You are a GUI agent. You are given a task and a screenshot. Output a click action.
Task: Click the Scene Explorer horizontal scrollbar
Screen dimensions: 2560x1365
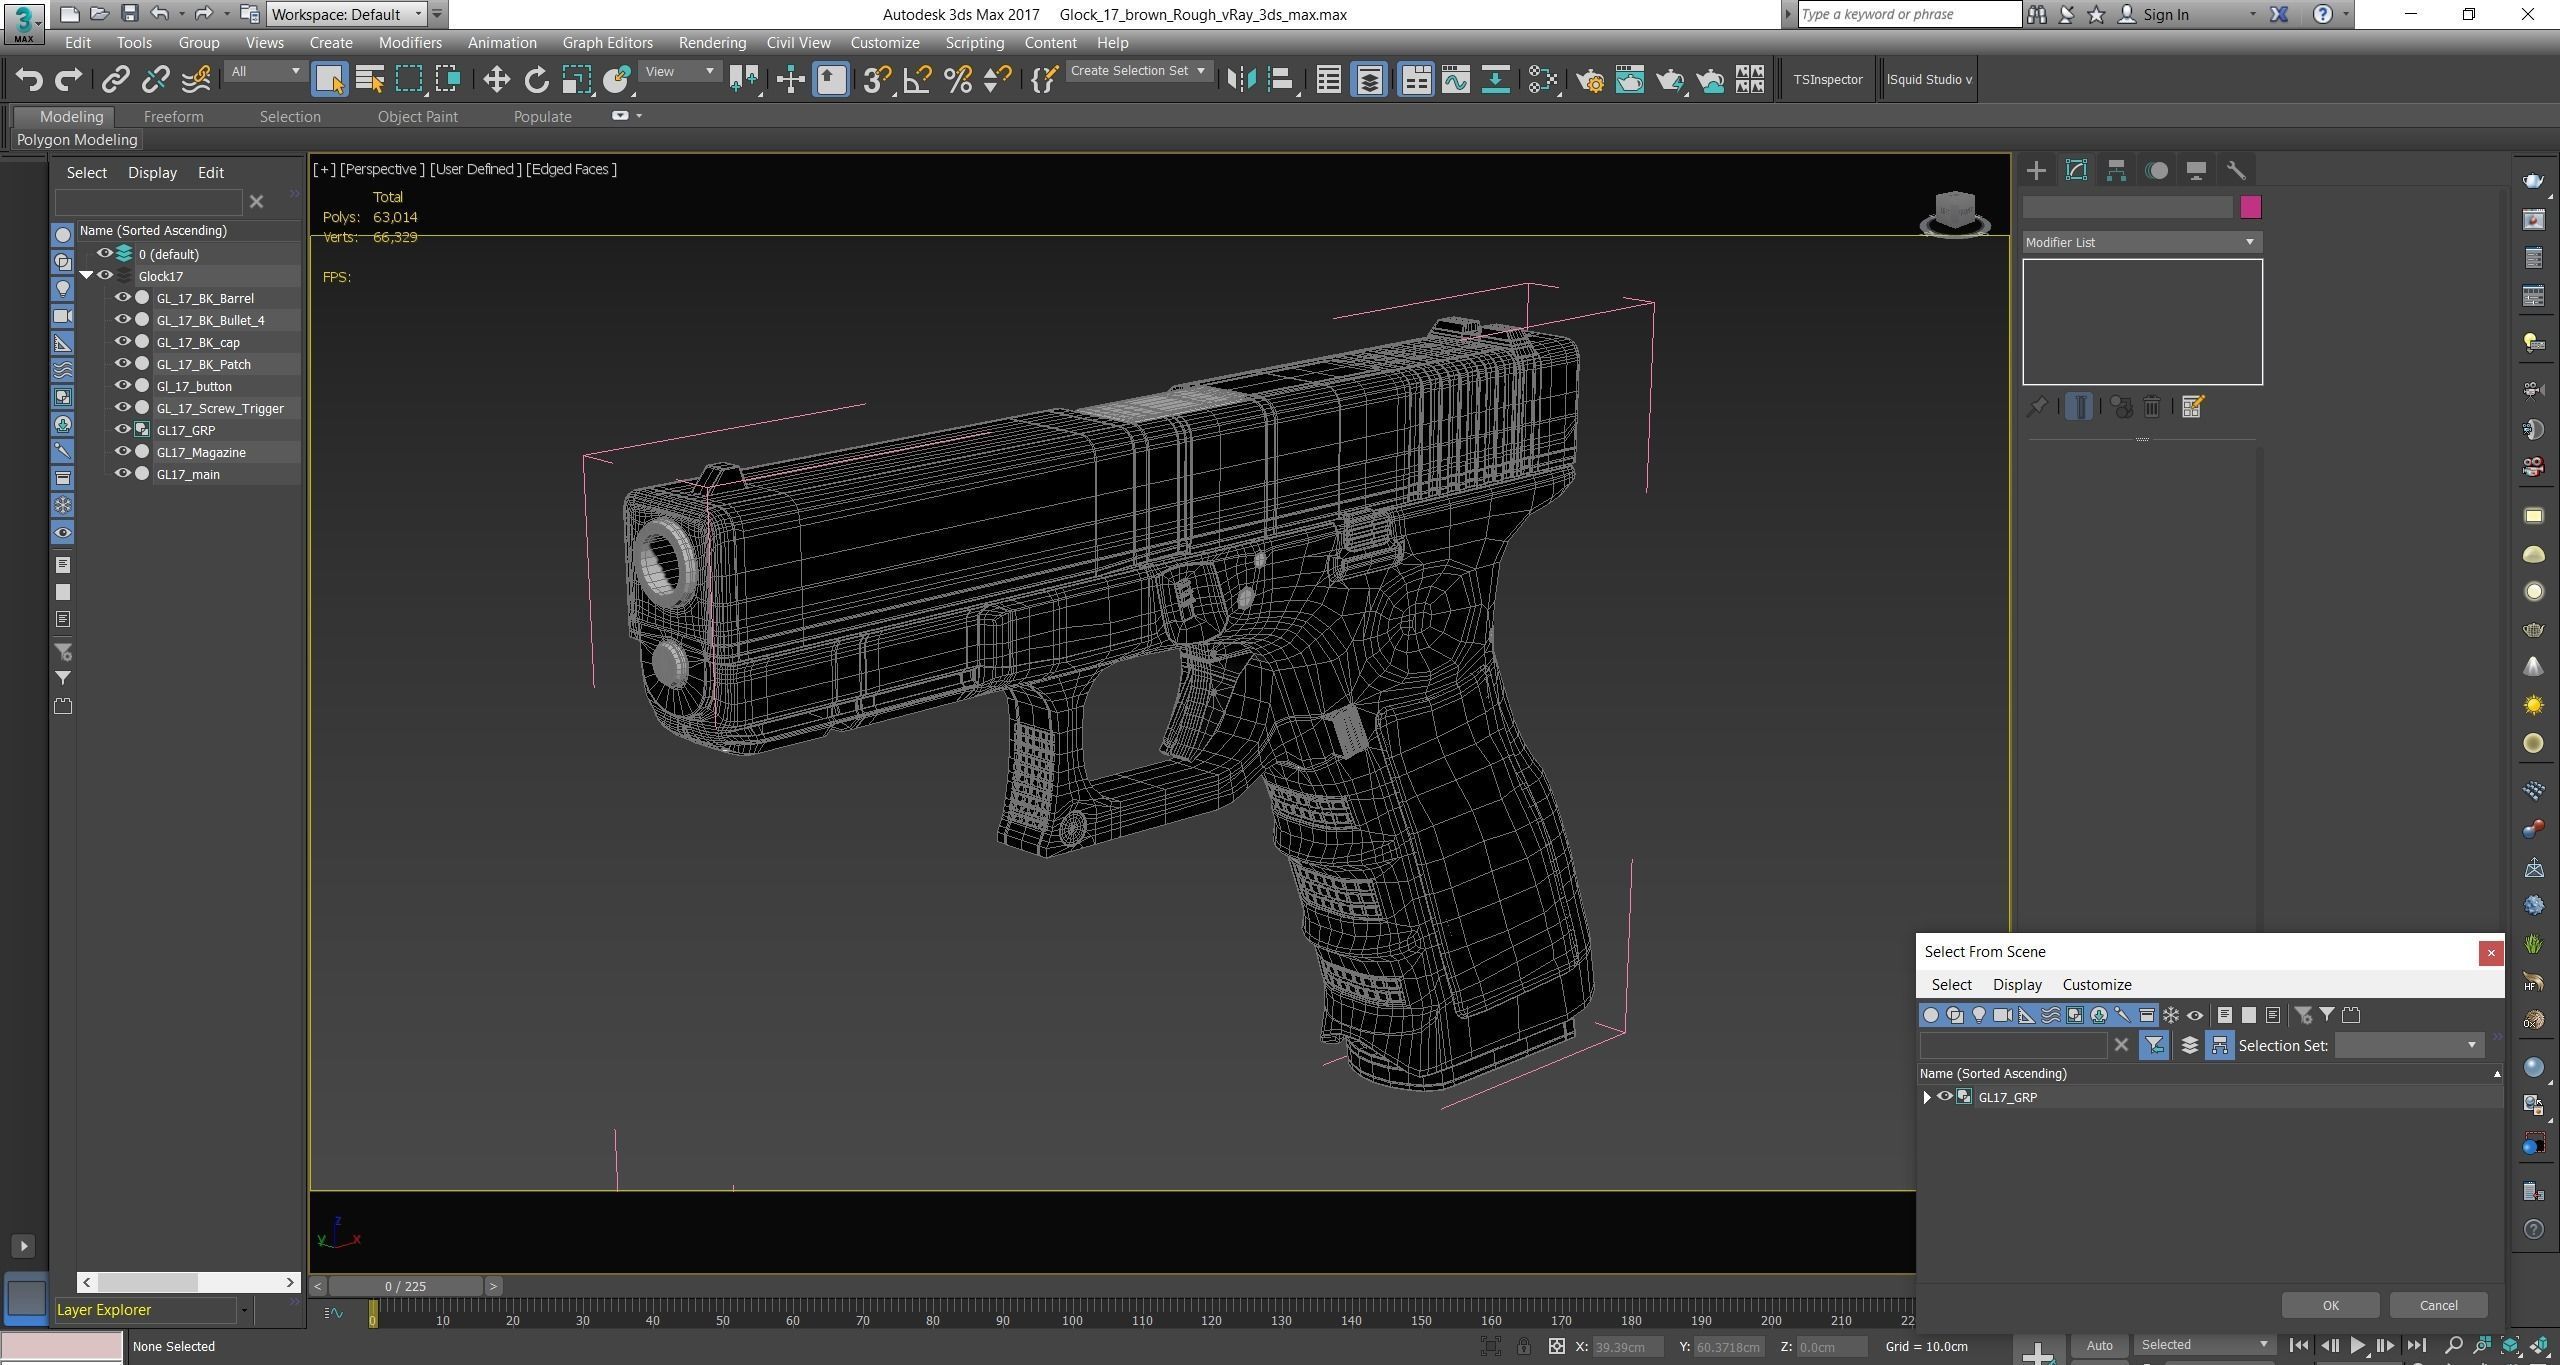(x=189, y=1282)
